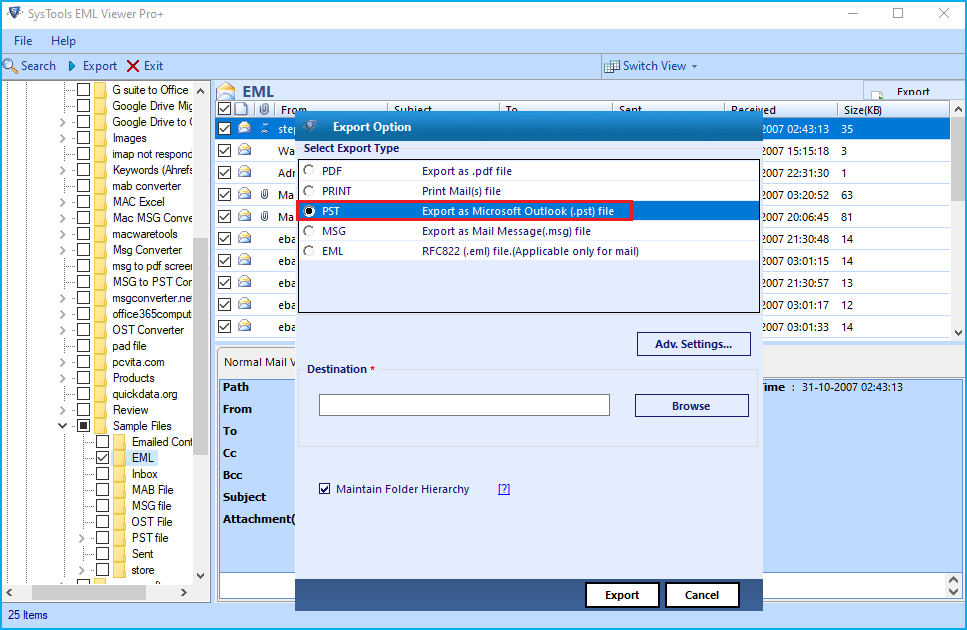Click the Products folder icon

click(101, 378)
